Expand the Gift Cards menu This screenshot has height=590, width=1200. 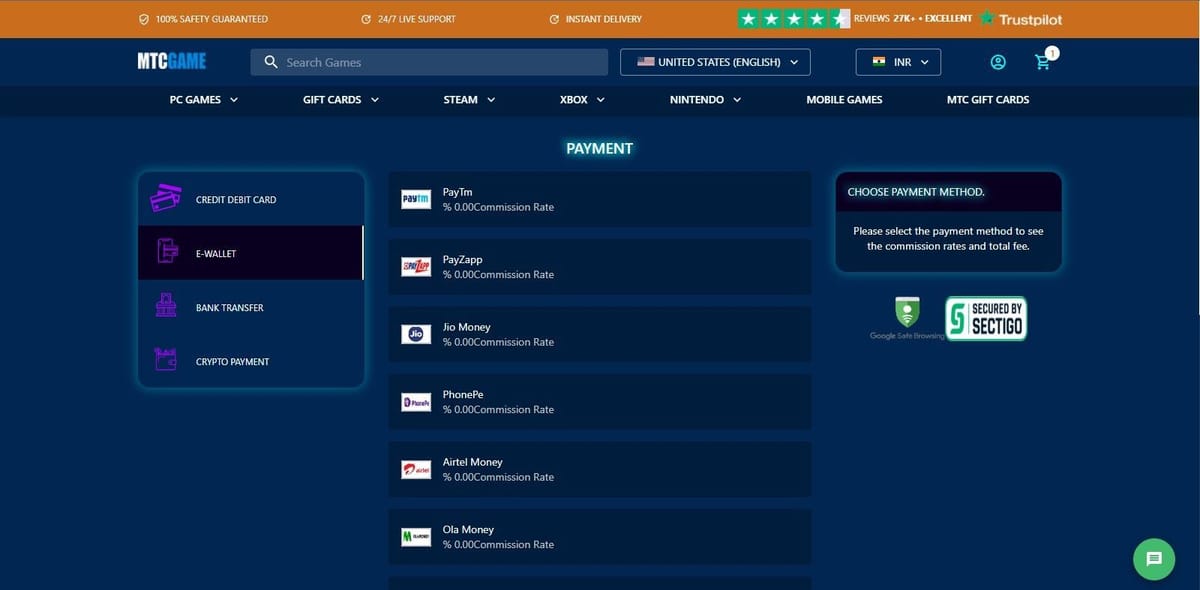(x=340, y=100)
